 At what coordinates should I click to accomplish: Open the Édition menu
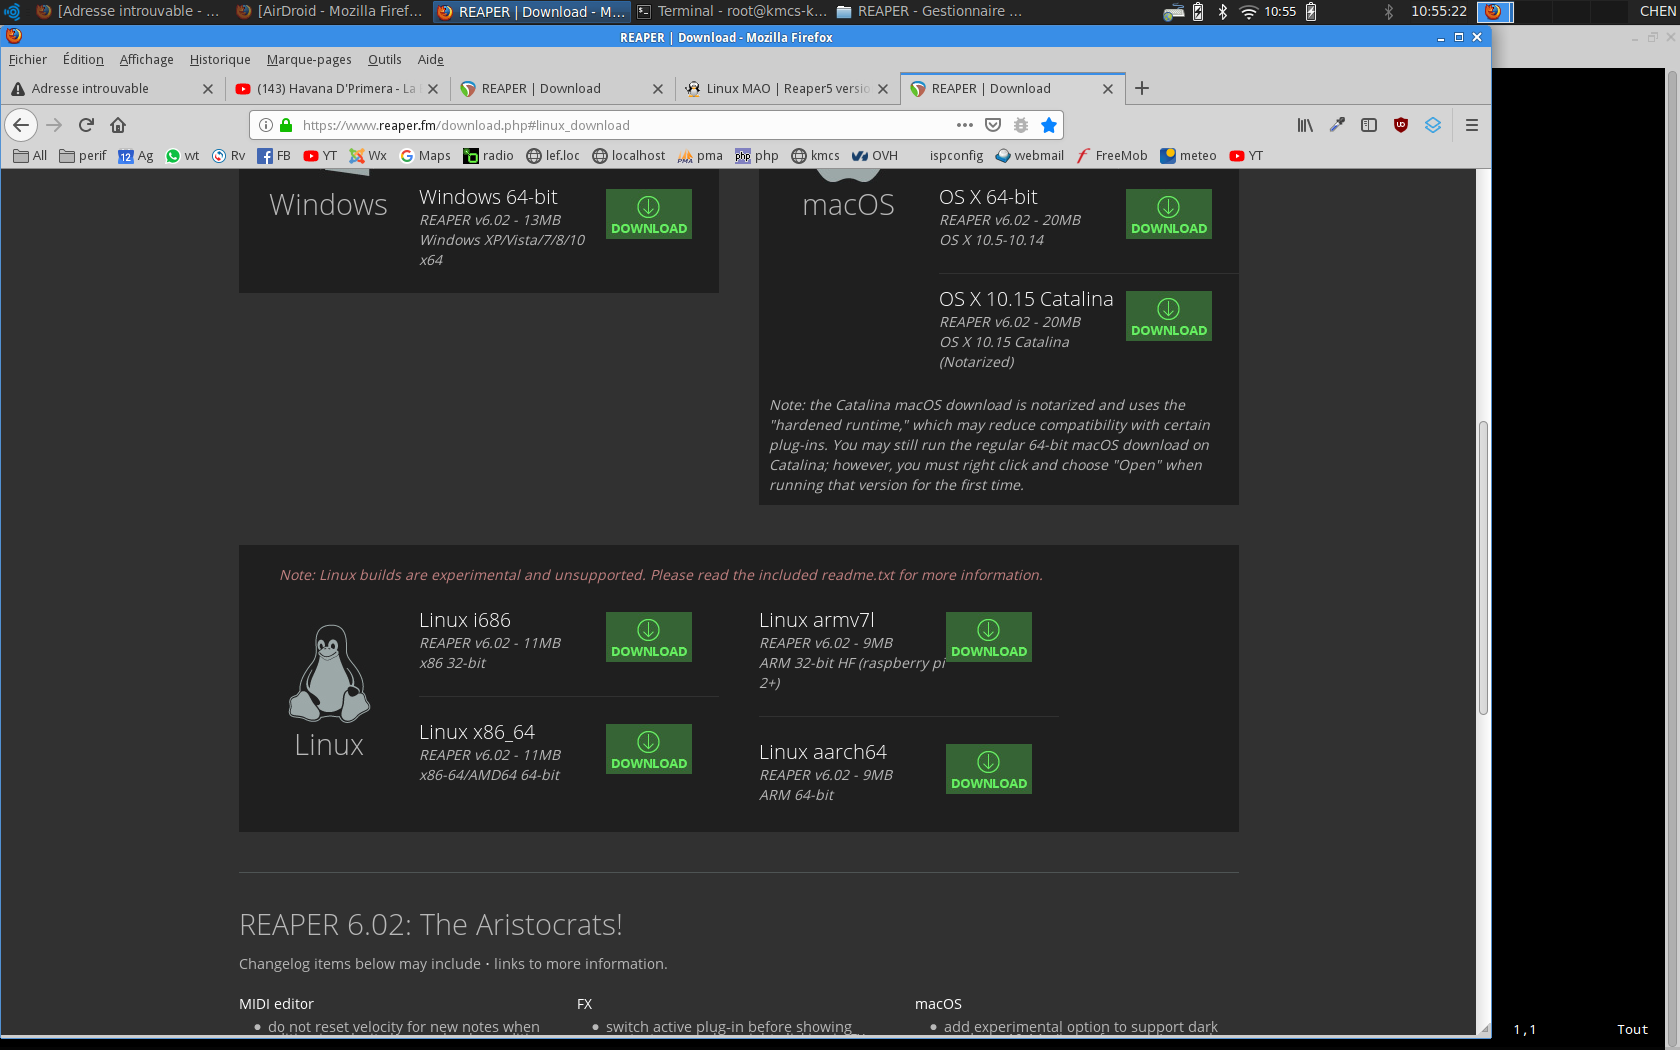83,60
